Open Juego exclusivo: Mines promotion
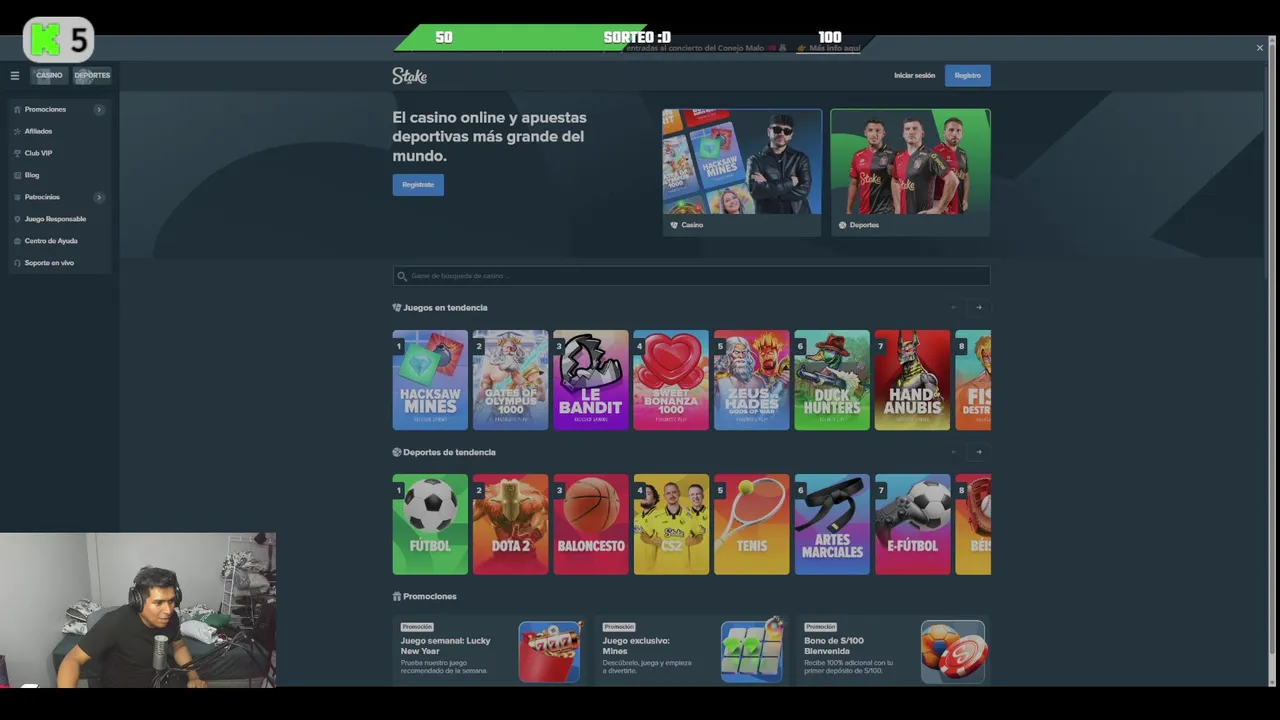This screenshot has height=720, width=1280. (x=691, y=651)
